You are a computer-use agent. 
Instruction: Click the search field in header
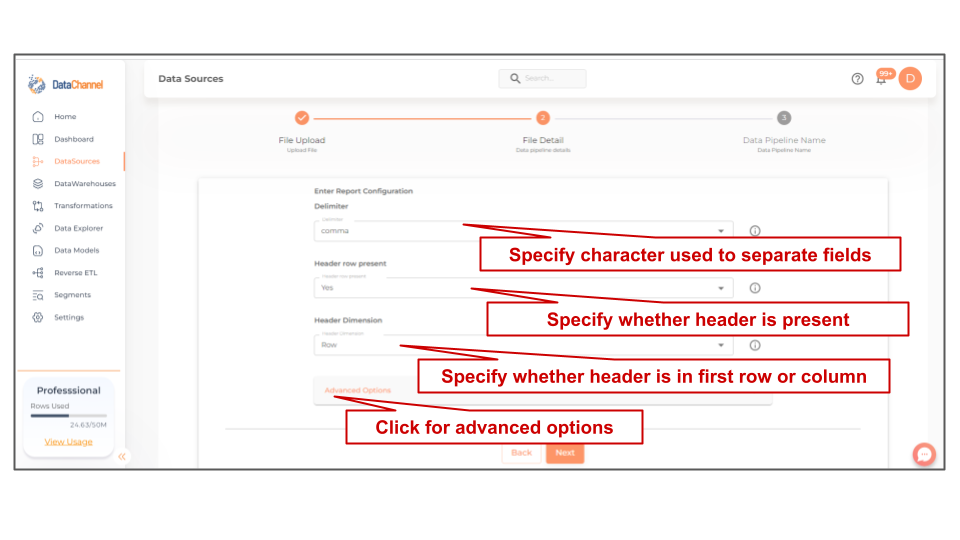542,78
